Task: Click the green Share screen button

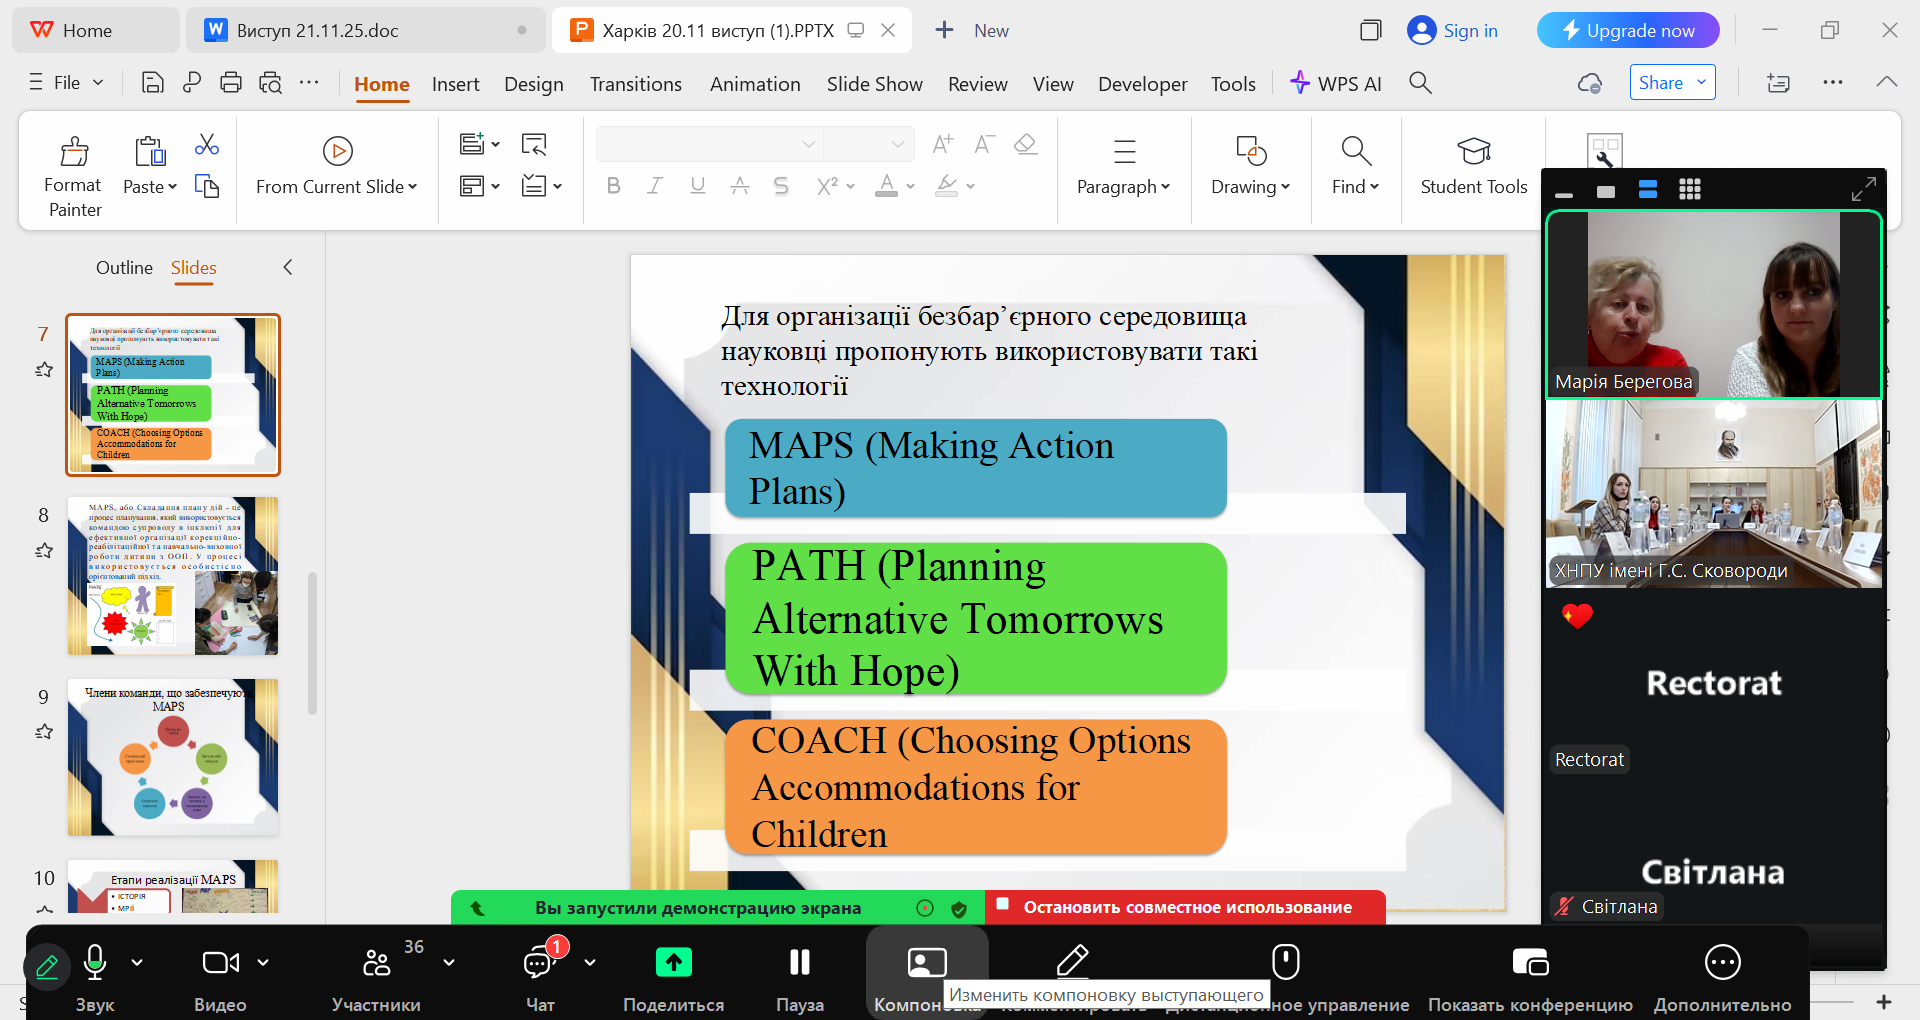Action: click(673, 963)
